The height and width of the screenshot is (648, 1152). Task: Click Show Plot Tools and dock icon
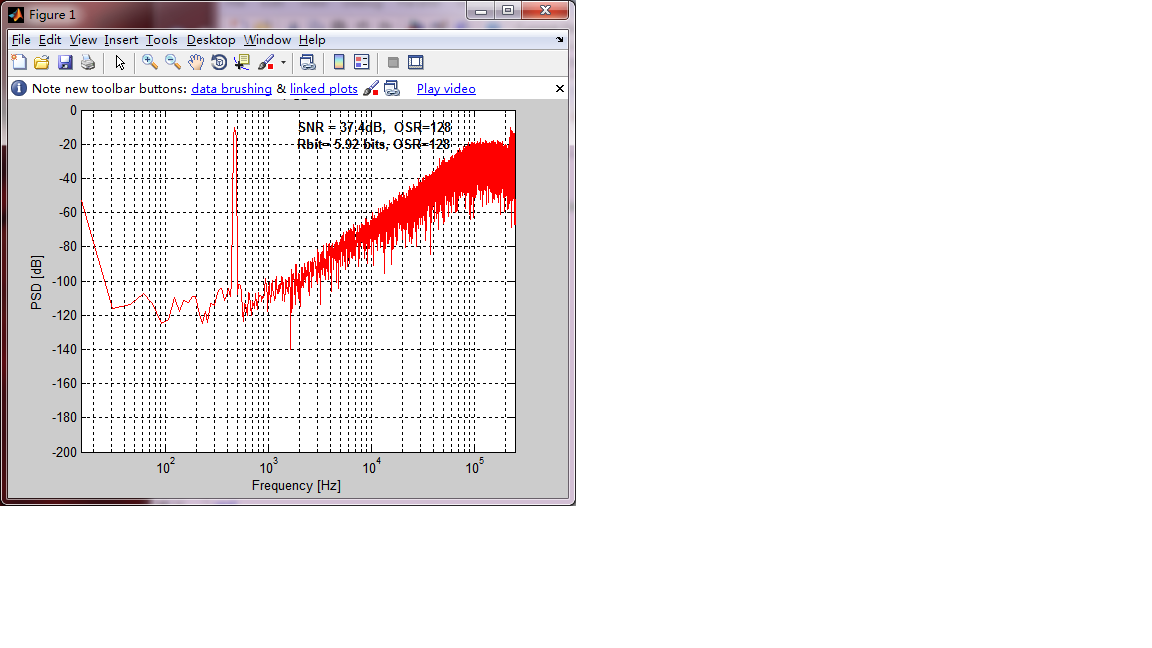click(x=416, y=62)
